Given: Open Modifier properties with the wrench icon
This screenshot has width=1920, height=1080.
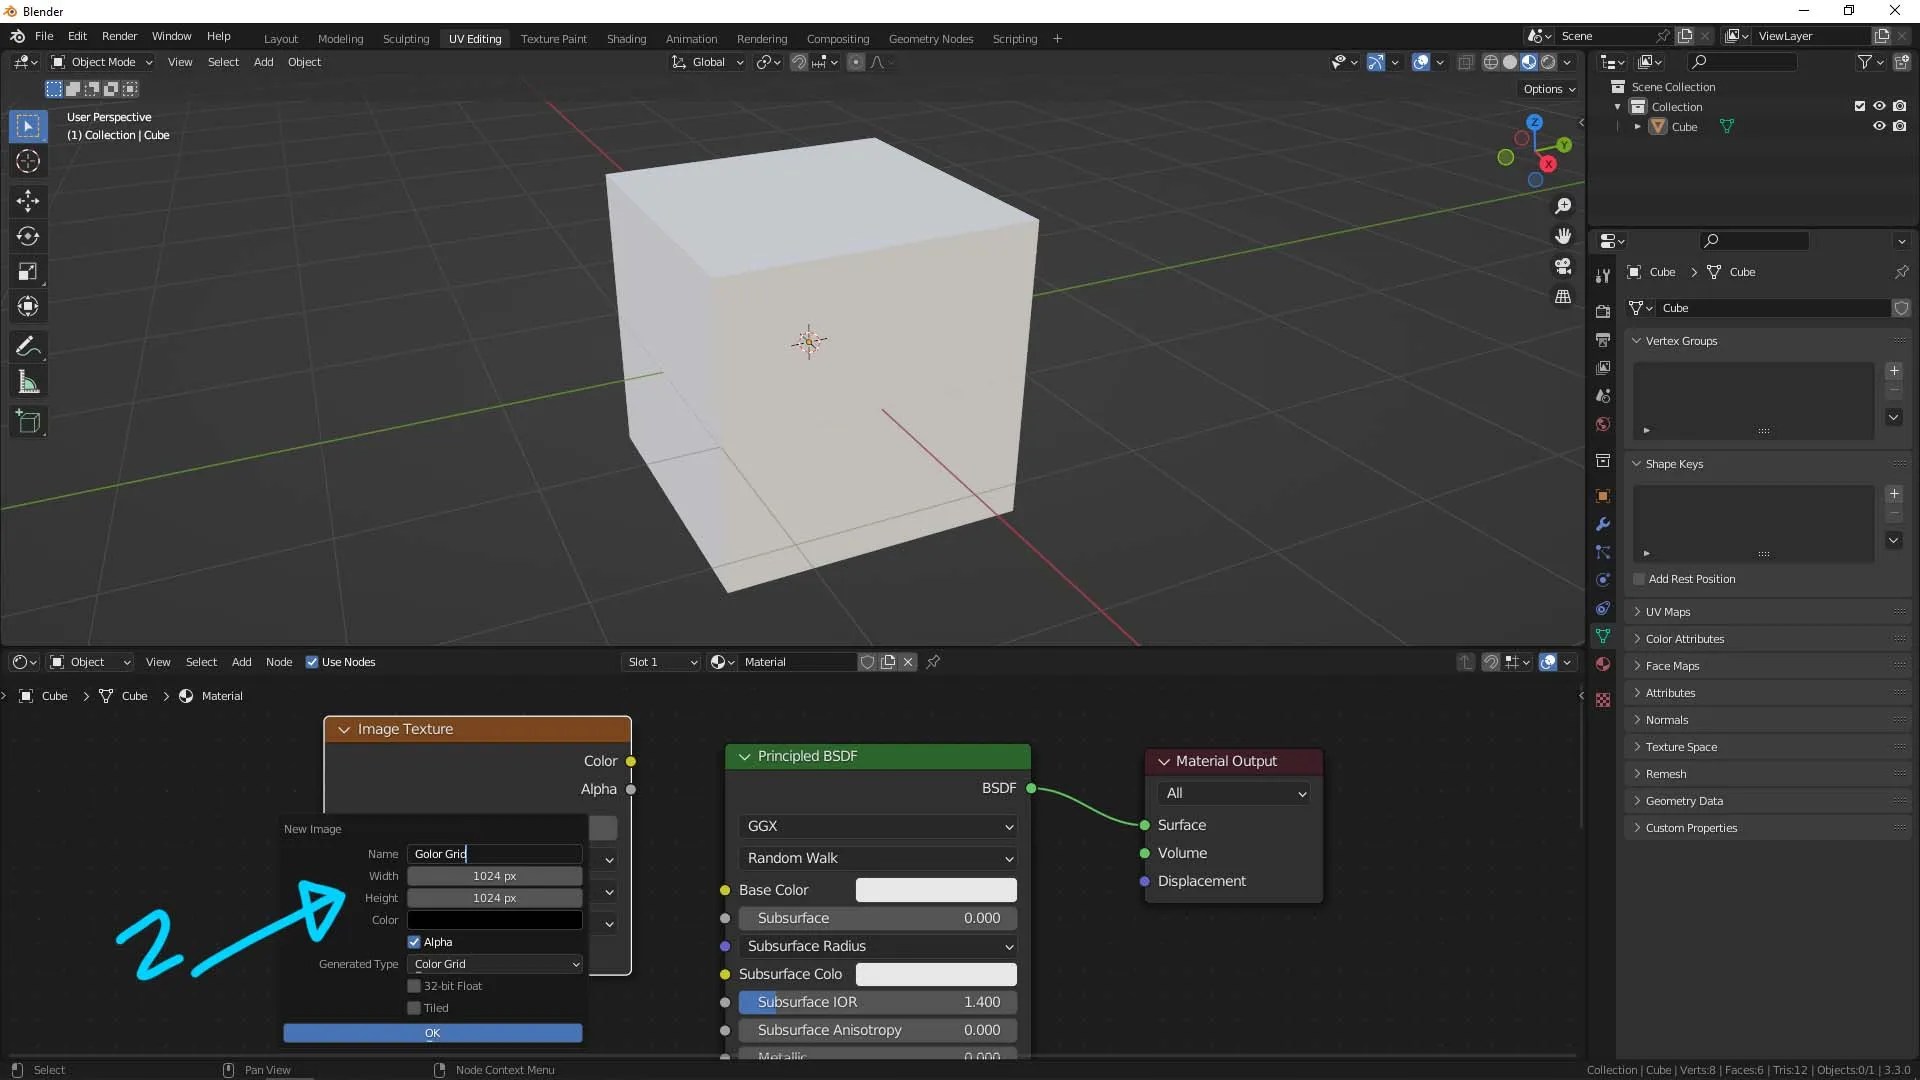Looking at the screenshot, I should [1603, 523].
